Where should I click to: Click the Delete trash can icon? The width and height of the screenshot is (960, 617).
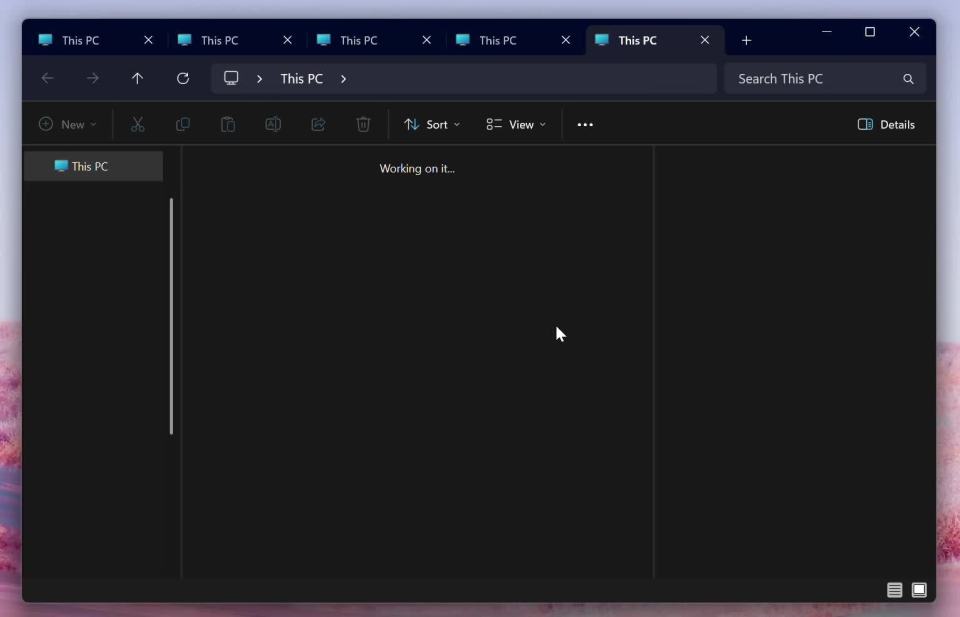pyautogui.click(x=363, y=124)
